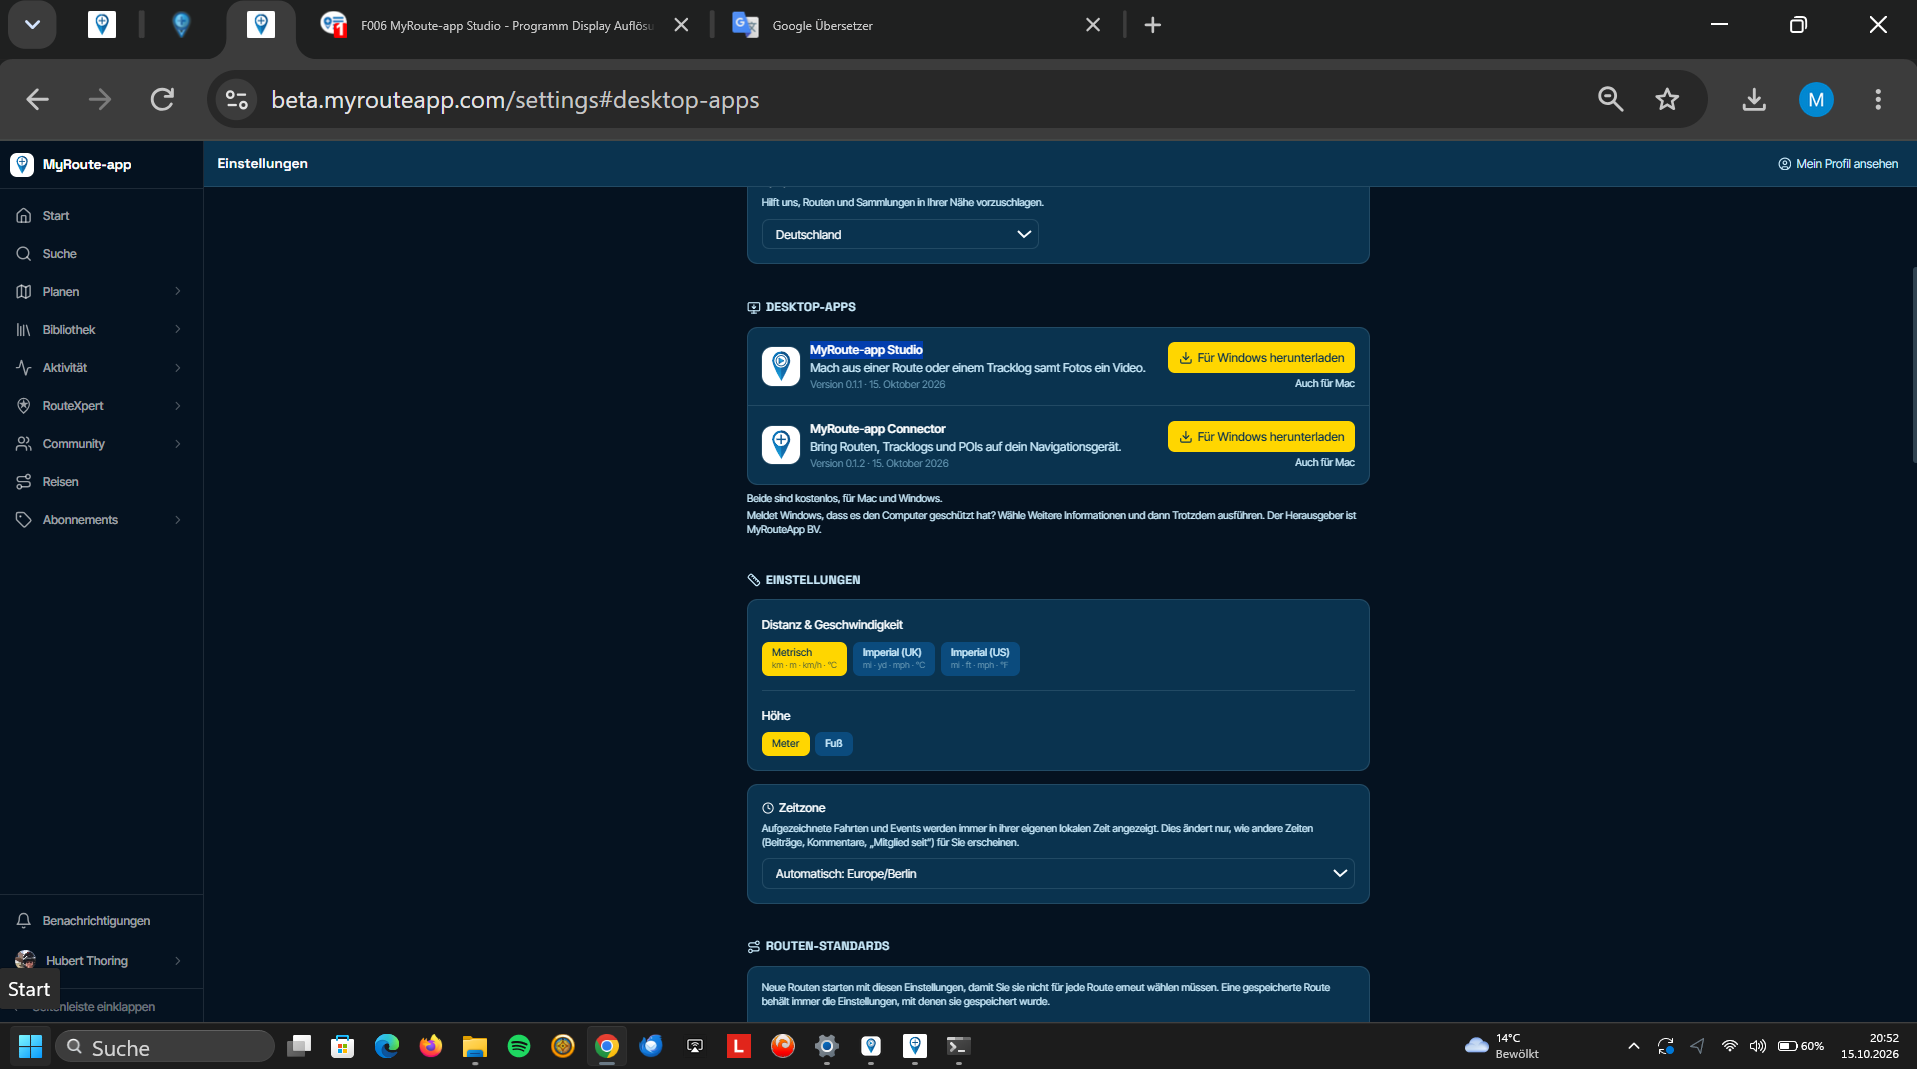Expand the Aktivität submenu chevron

[x=178, y=367]
